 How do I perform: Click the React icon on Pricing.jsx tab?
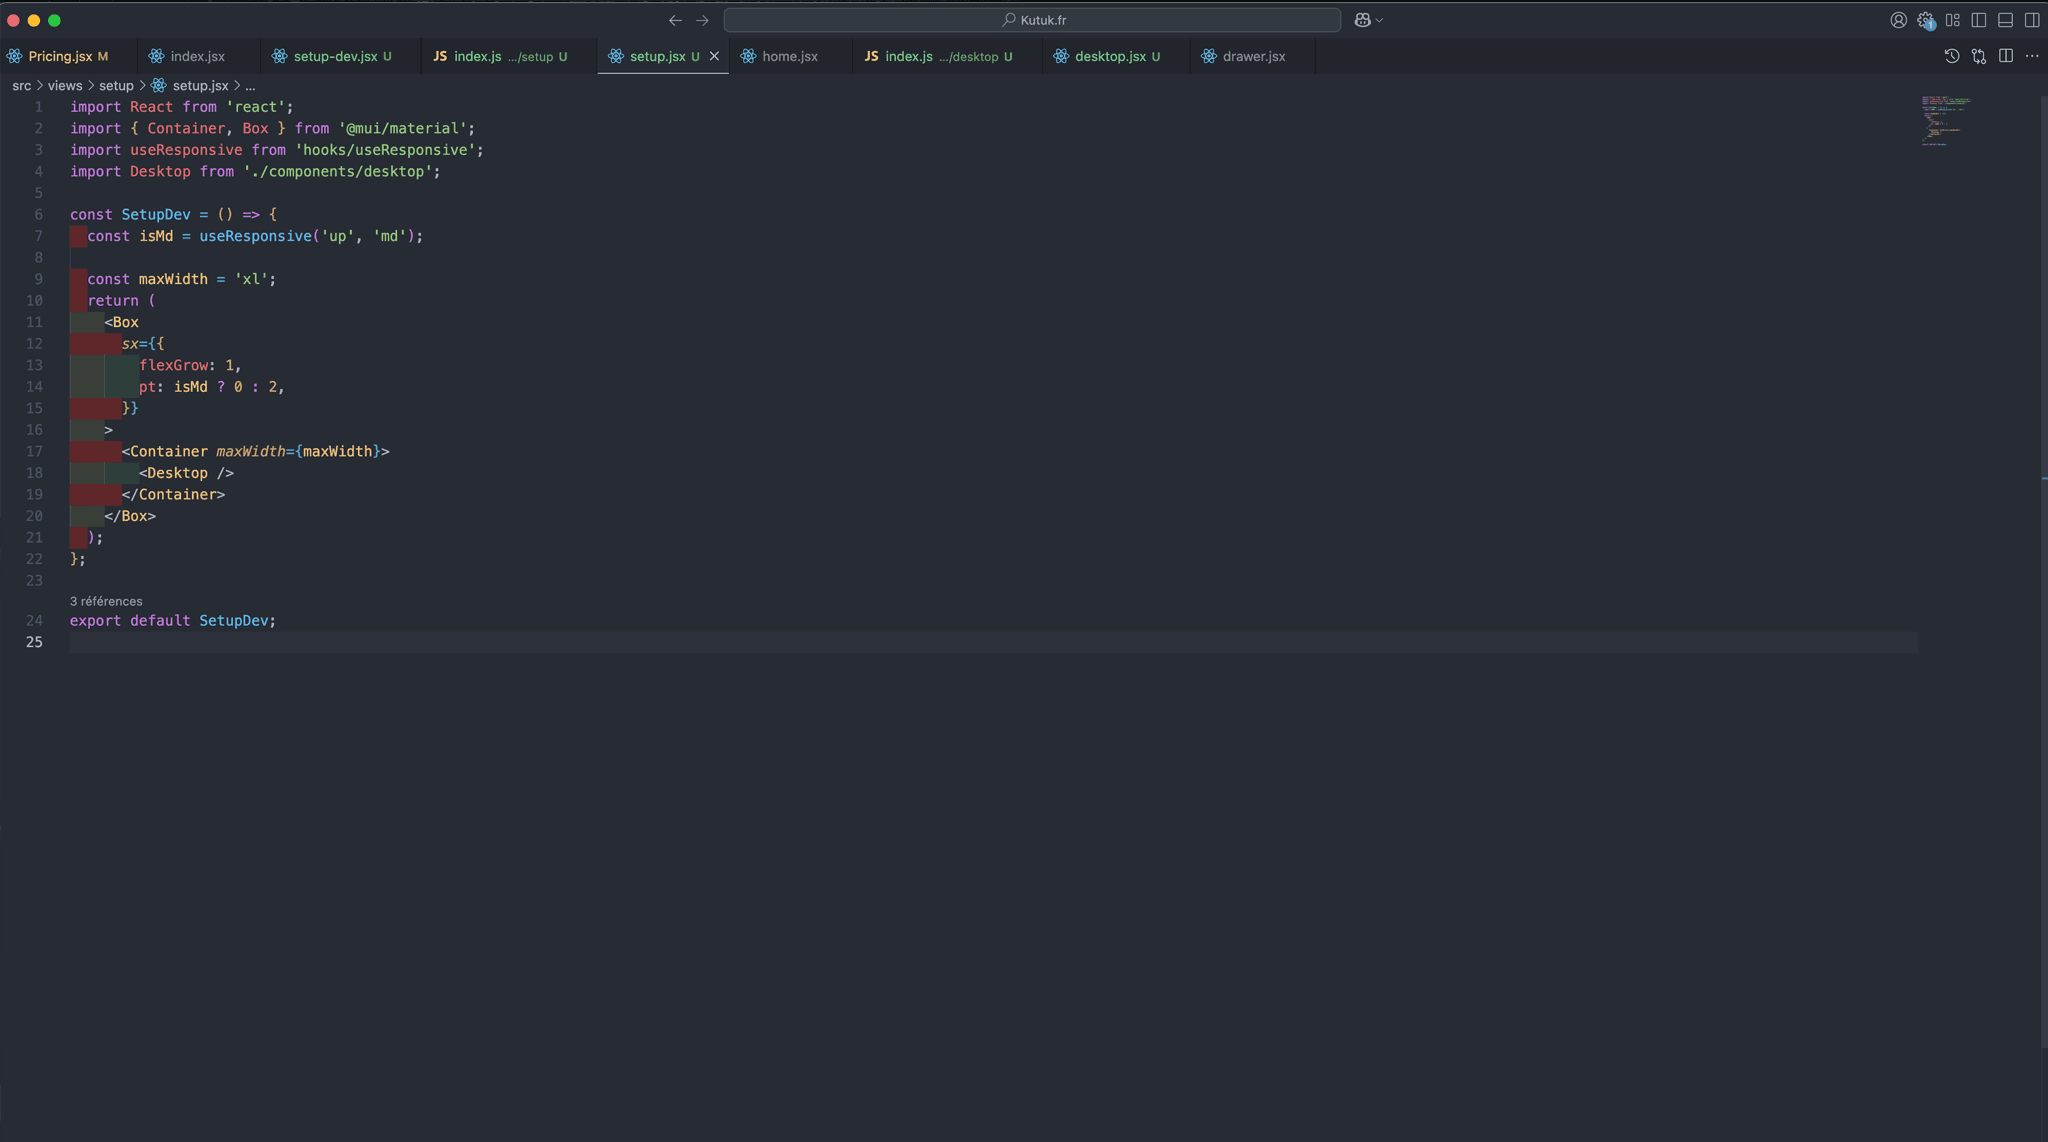pos(14,56)
